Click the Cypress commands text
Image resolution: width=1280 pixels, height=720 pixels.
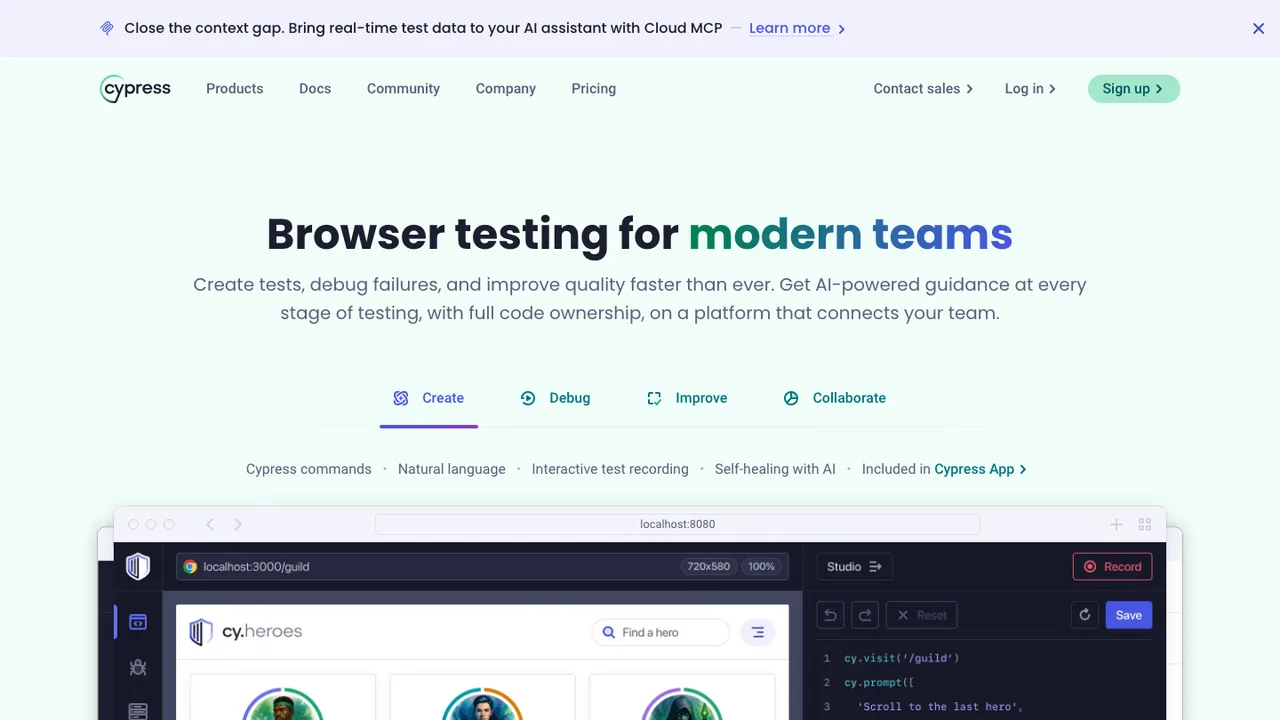(x=309, y=469)
